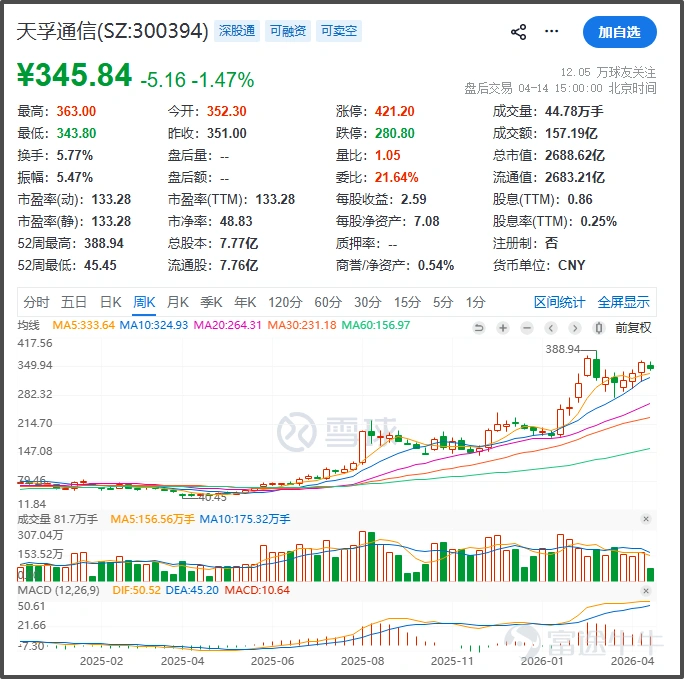Close the 成交量 volume indicator panel
Image resolution: width=684 pixels, height=679 pixels.
(646, 519)
